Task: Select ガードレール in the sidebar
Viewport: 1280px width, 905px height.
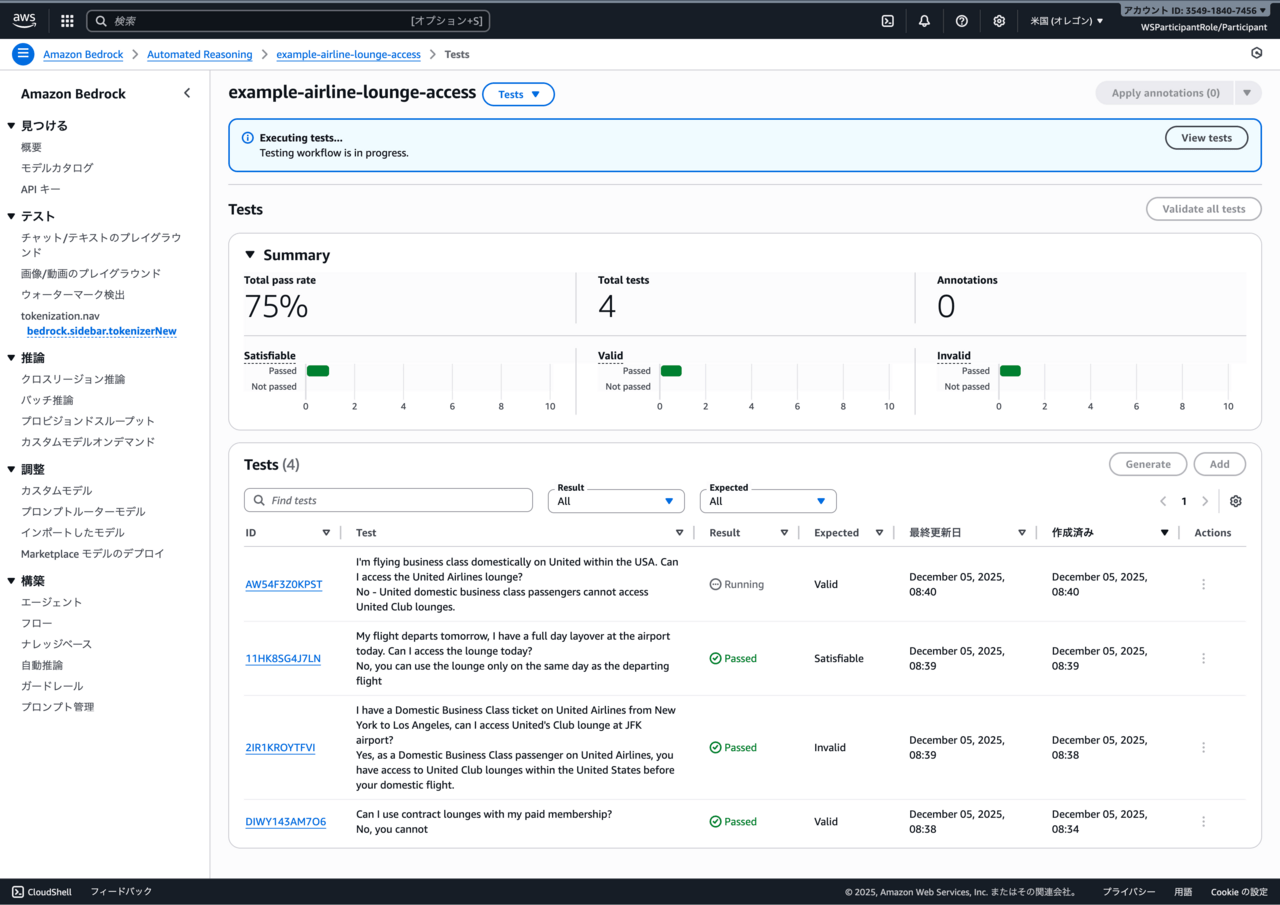Action: [52, 686]
